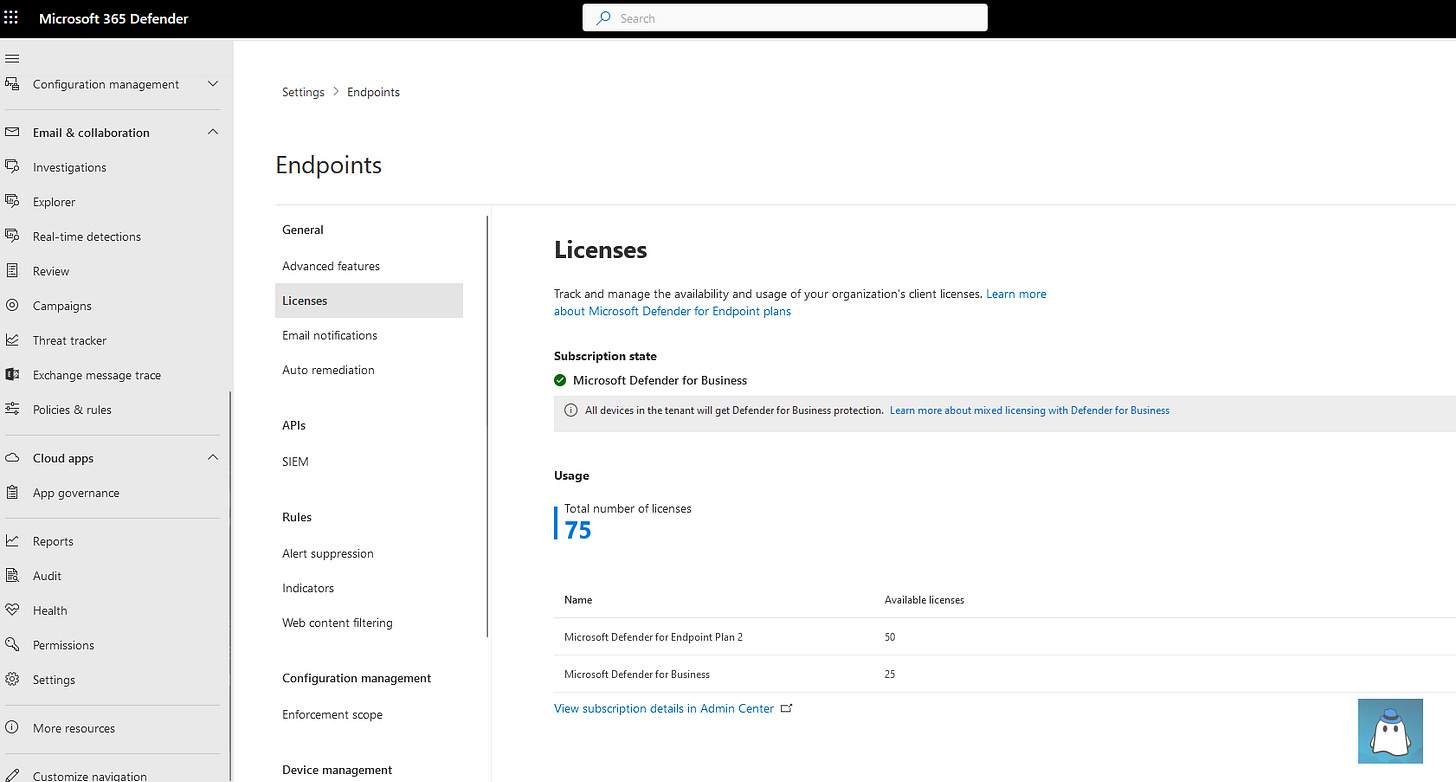Select Licenses in Endpoints settings menu
The image size is (1456, 782).
(x=369, y=301)
